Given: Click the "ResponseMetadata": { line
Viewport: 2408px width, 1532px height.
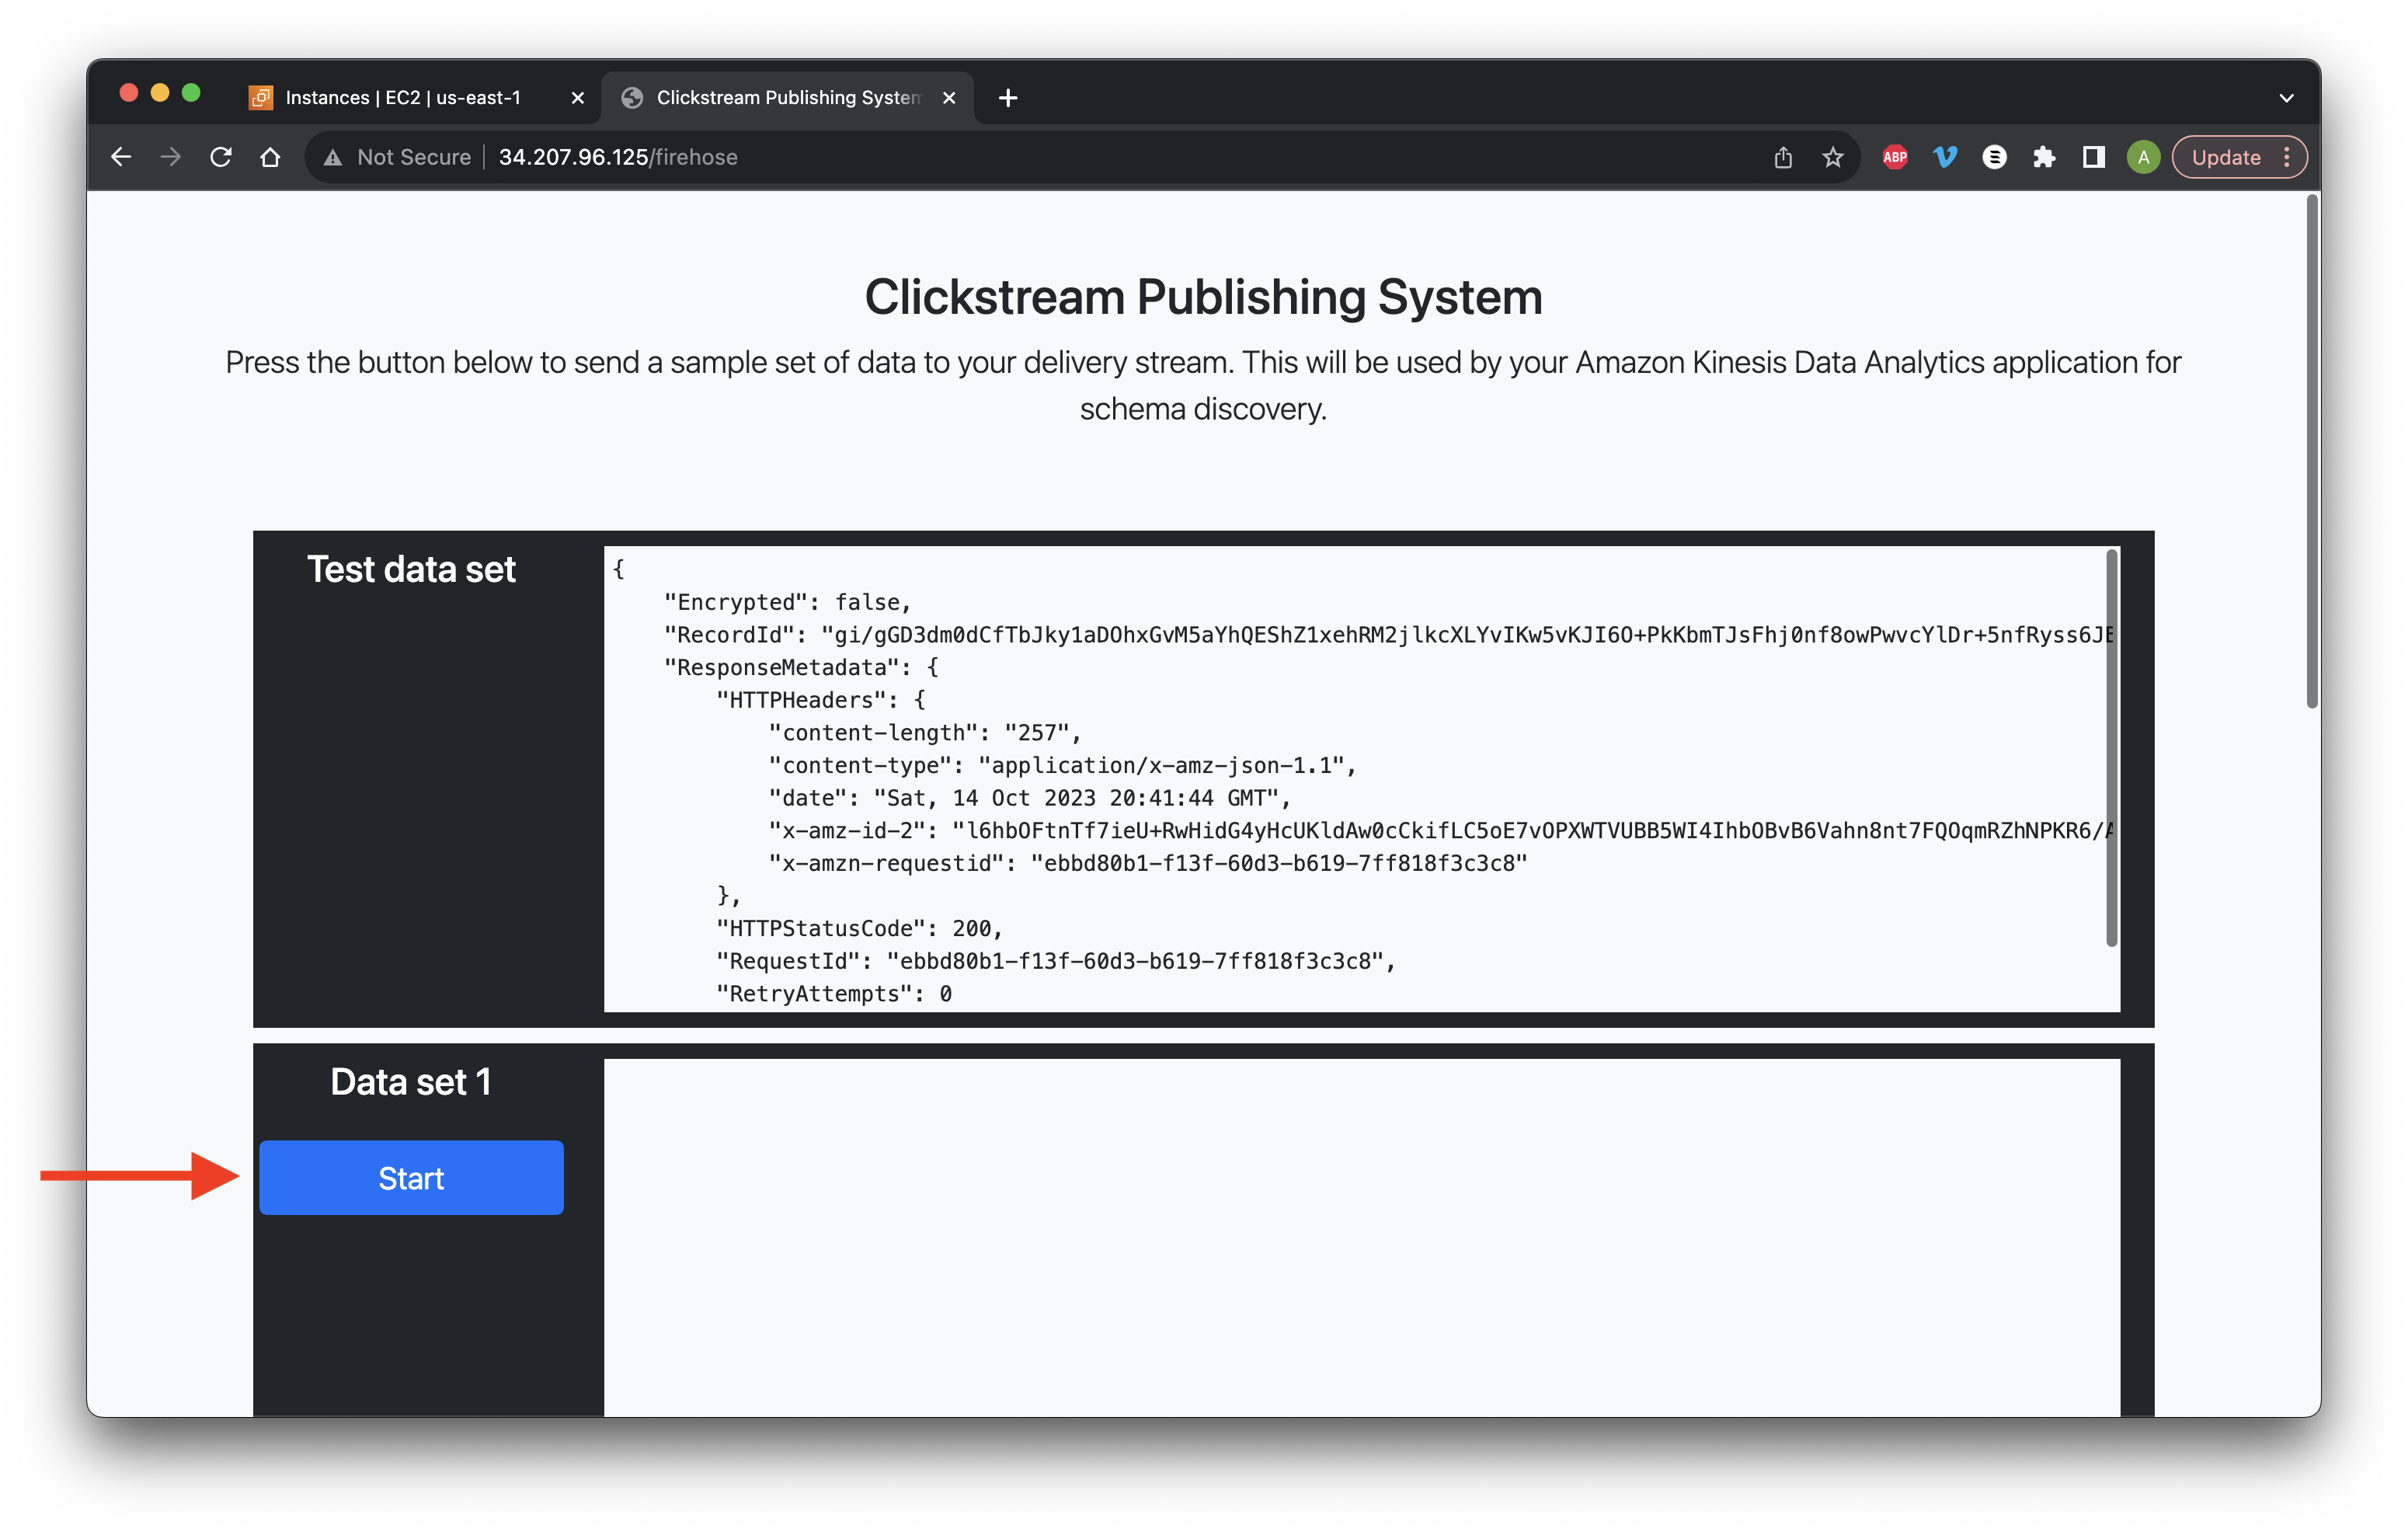Looking at the screenshot, I should (801, 667).
